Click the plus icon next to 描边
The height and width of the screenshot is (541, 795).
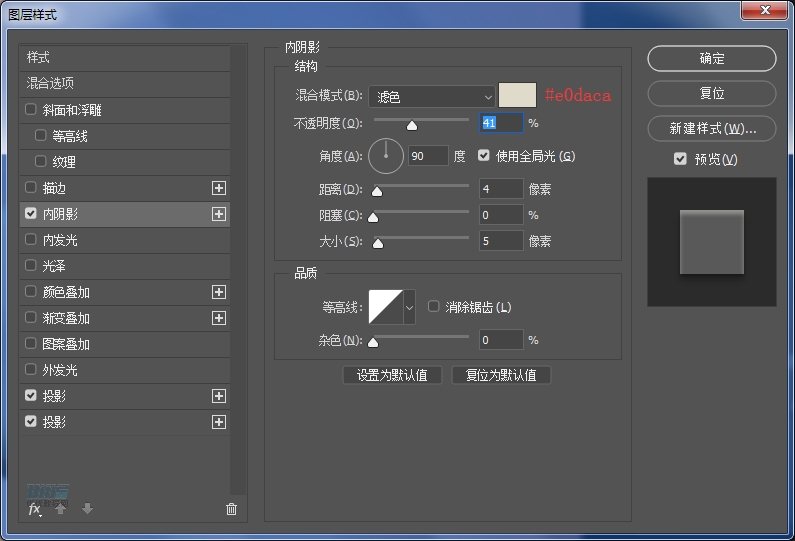point(219,188)
